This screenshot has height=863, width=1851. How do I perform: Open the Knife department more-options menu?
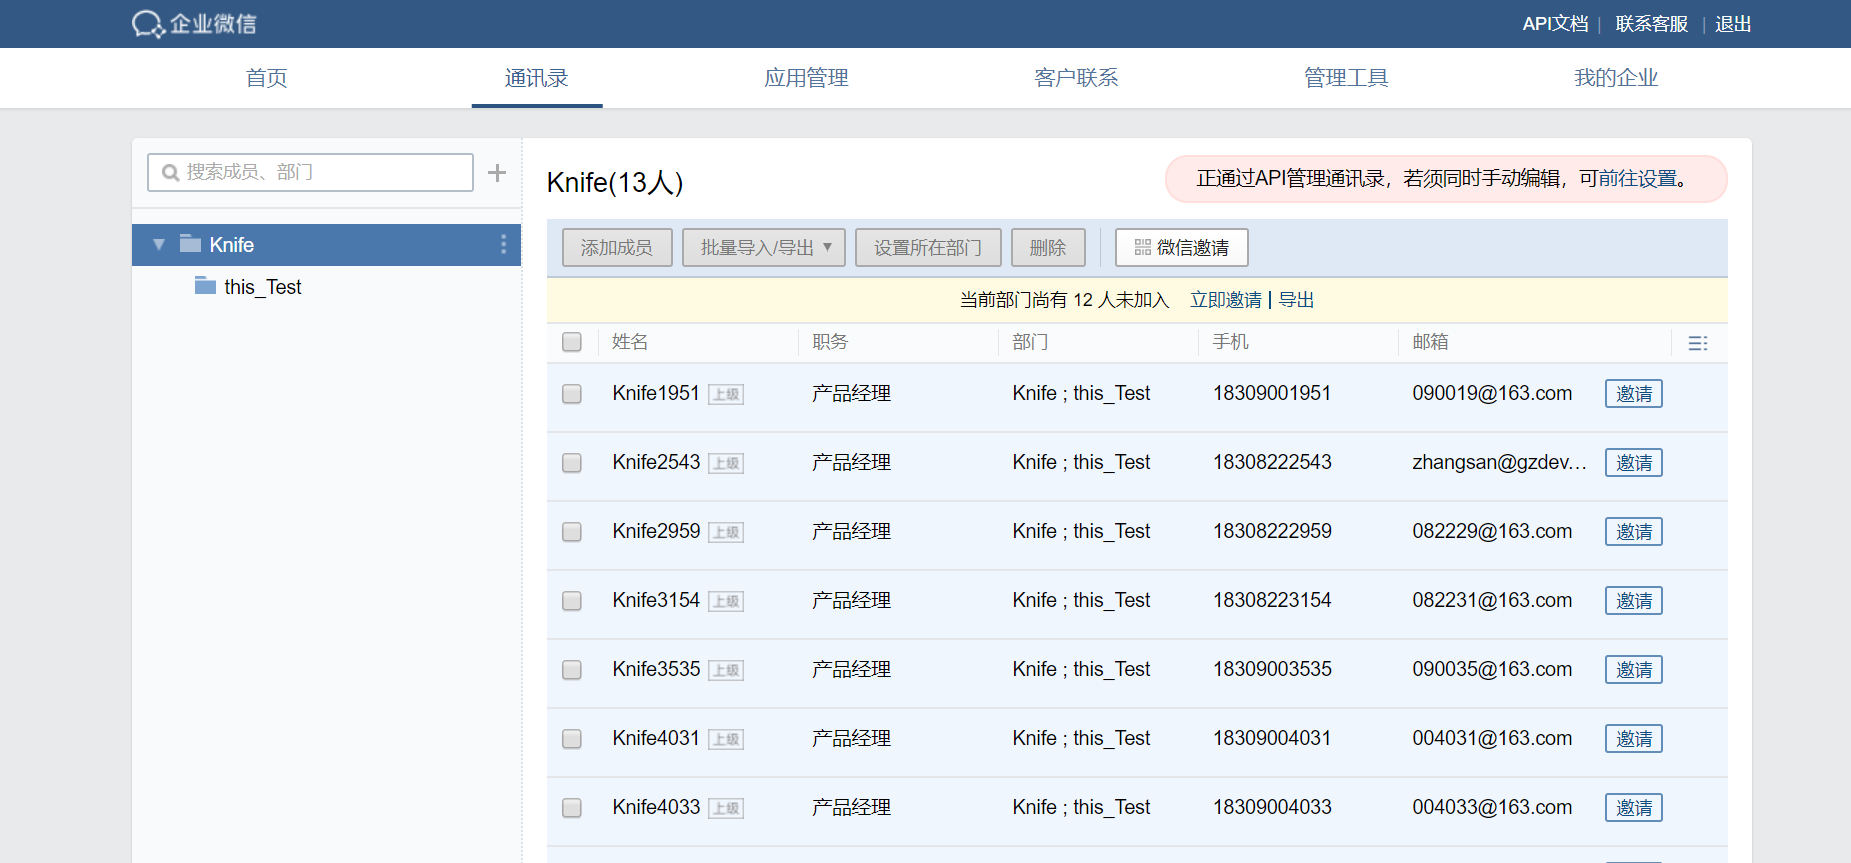pyautogui.click(x=503, y=245)
